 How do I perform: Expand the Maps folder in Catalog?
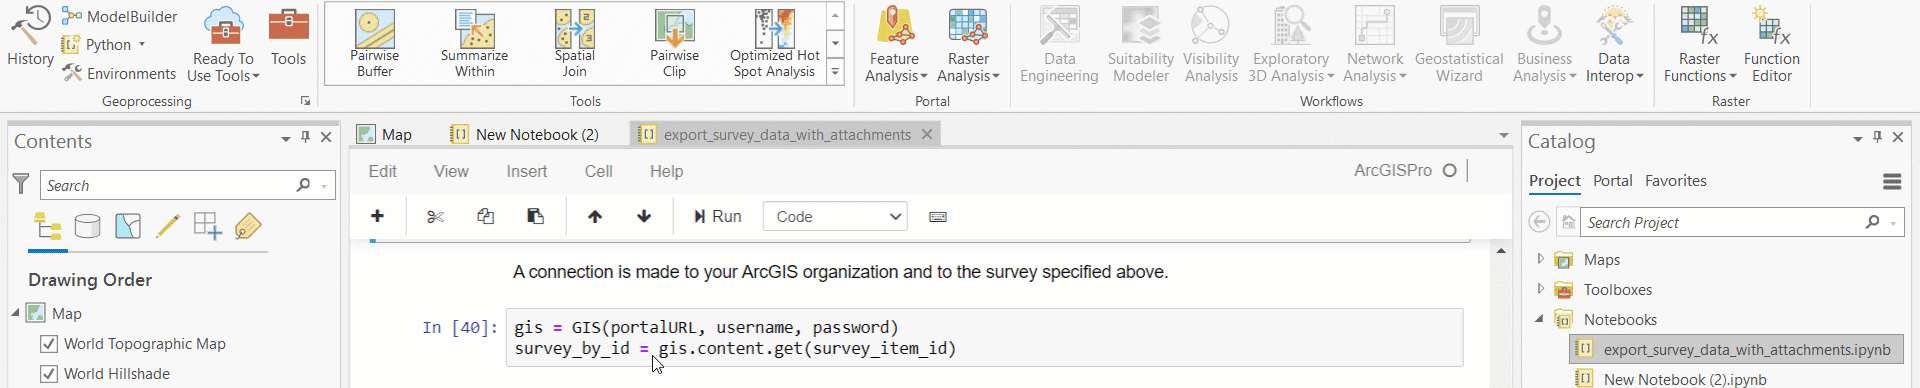pyautogui.click(x=1541, y=259)
